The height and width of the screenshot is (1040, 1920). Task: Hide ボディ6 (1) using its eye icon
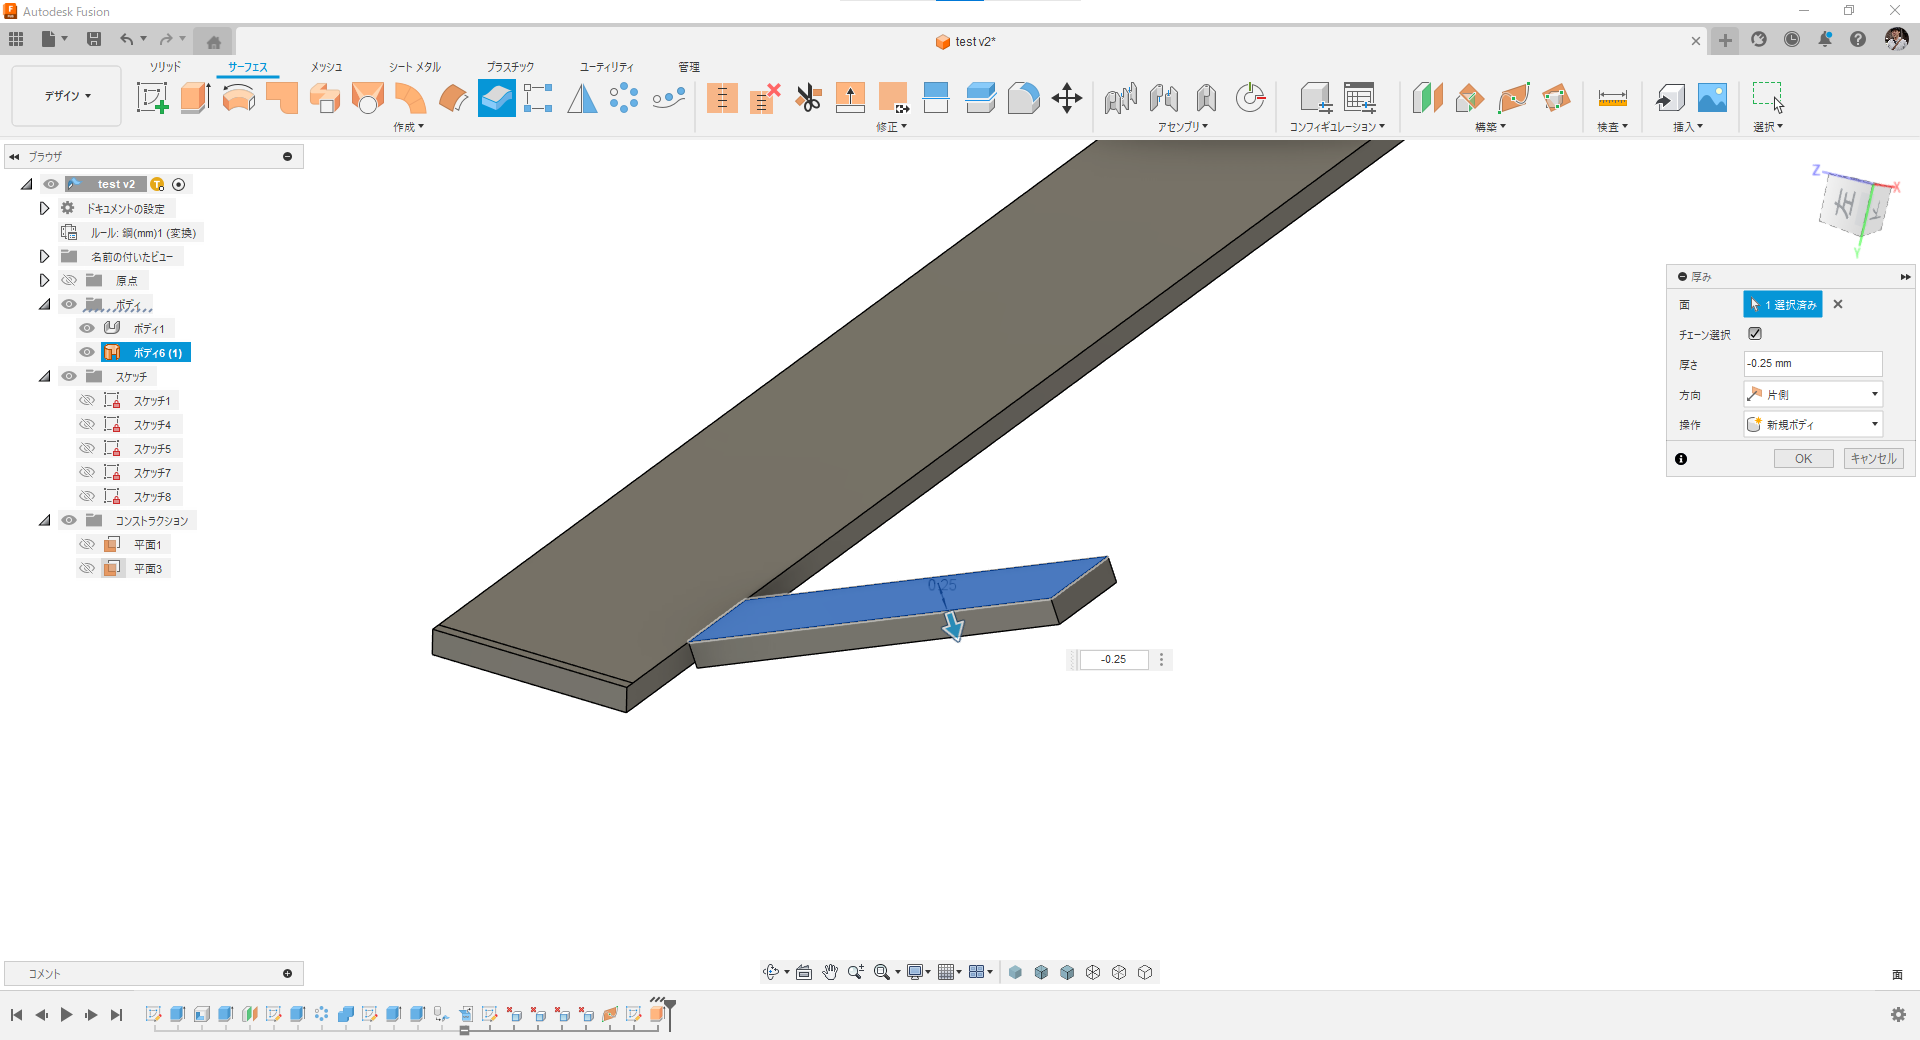(87, 353)
